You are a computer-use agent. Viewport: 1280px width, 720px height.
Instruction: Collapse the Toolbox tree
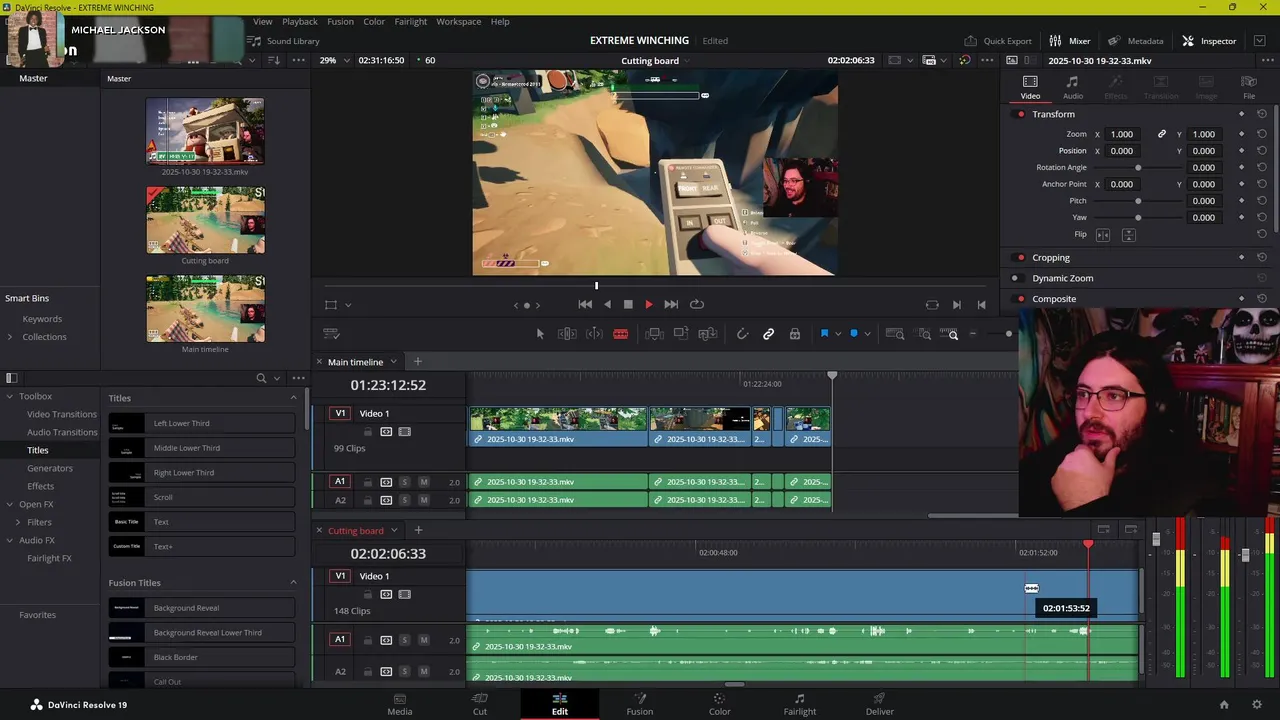tap(9, 397)
